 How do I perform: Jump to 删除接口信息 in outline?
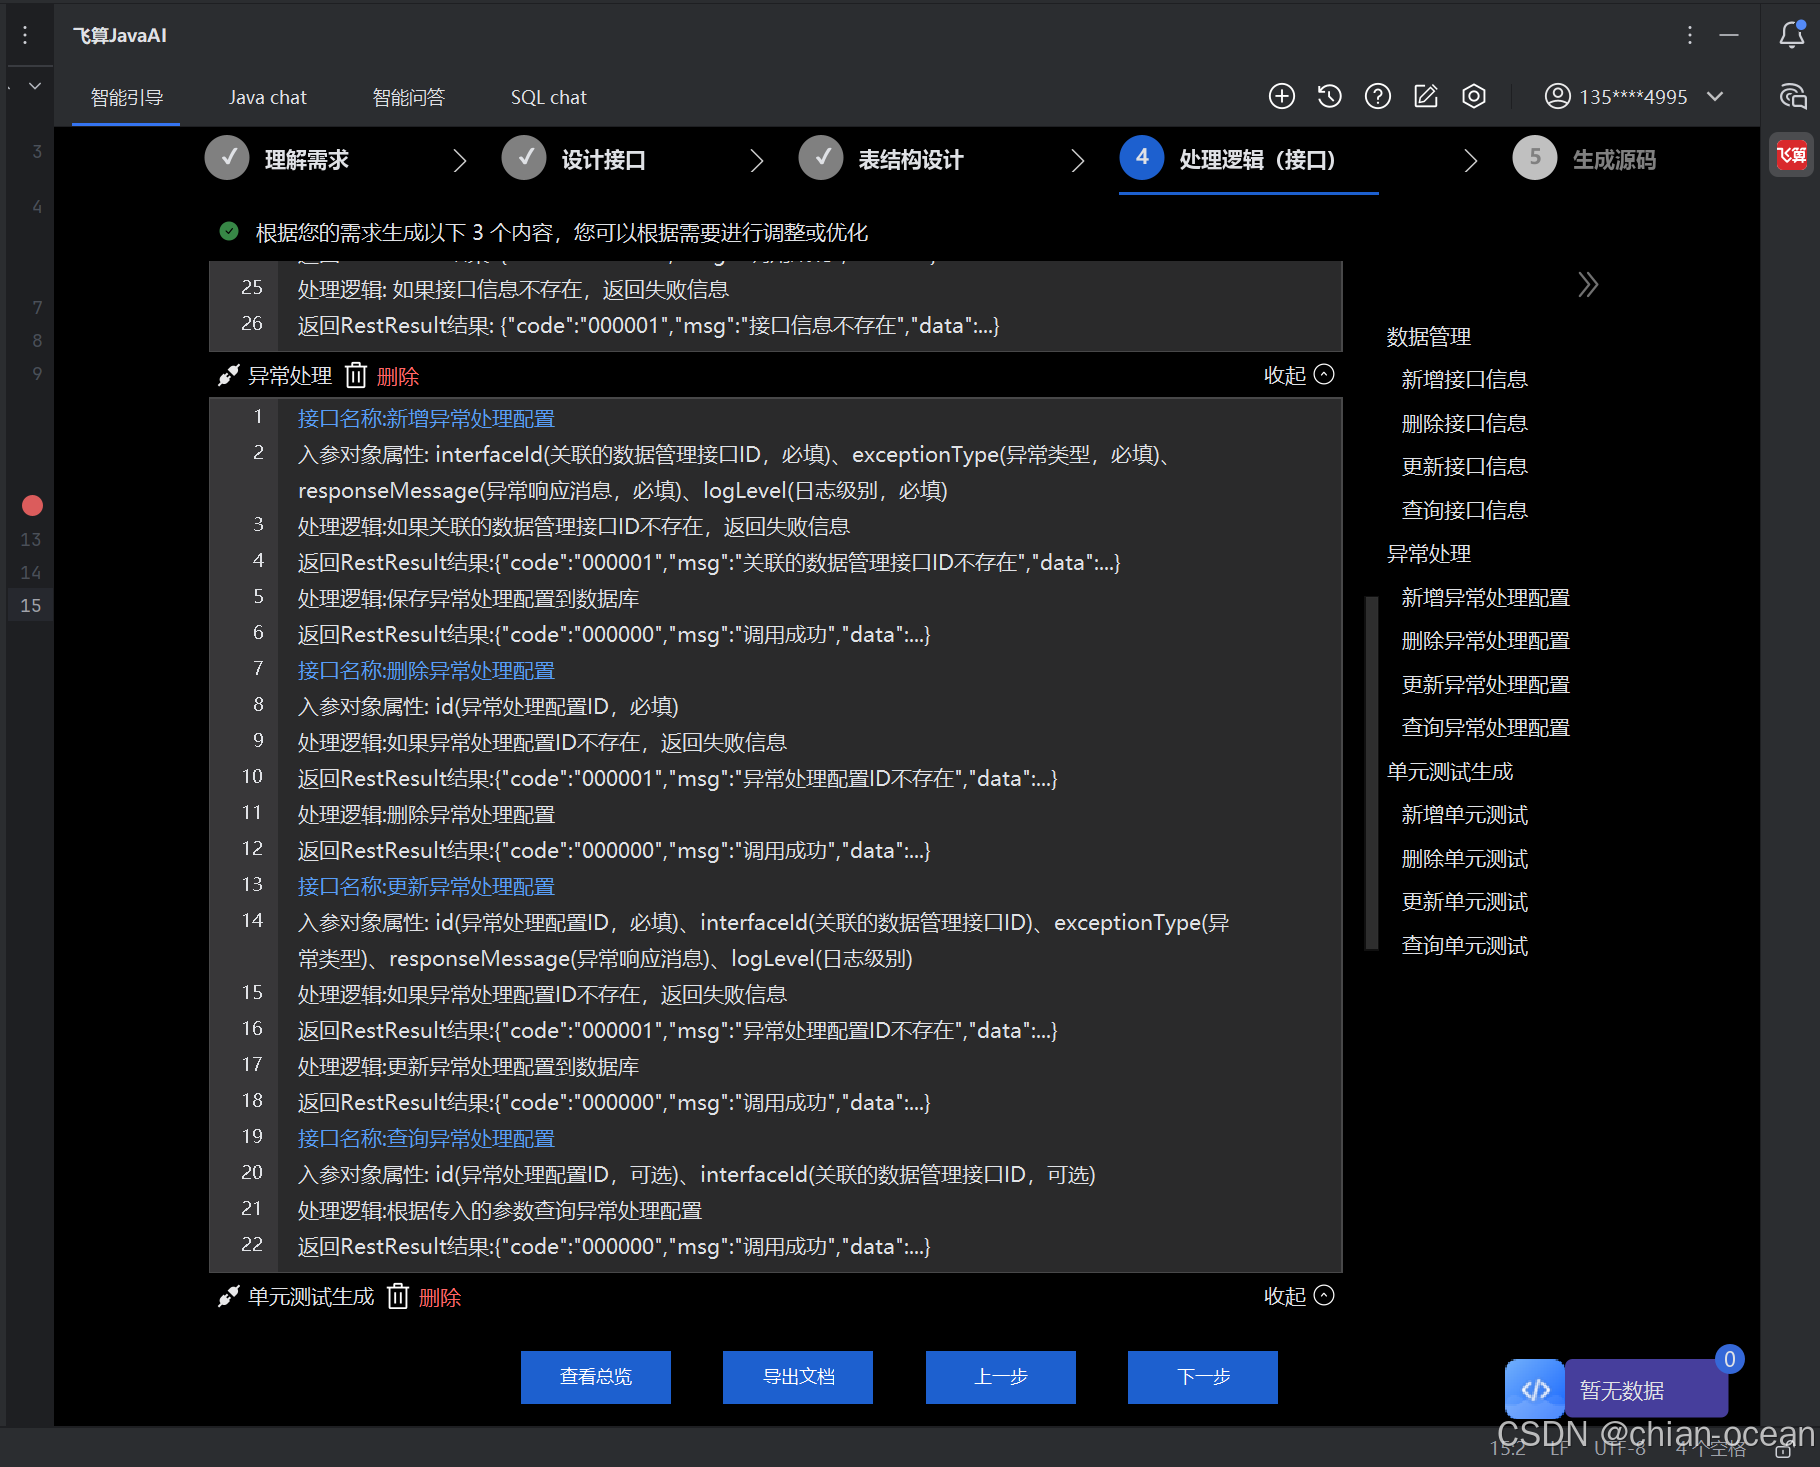[x=1464, y=423]
